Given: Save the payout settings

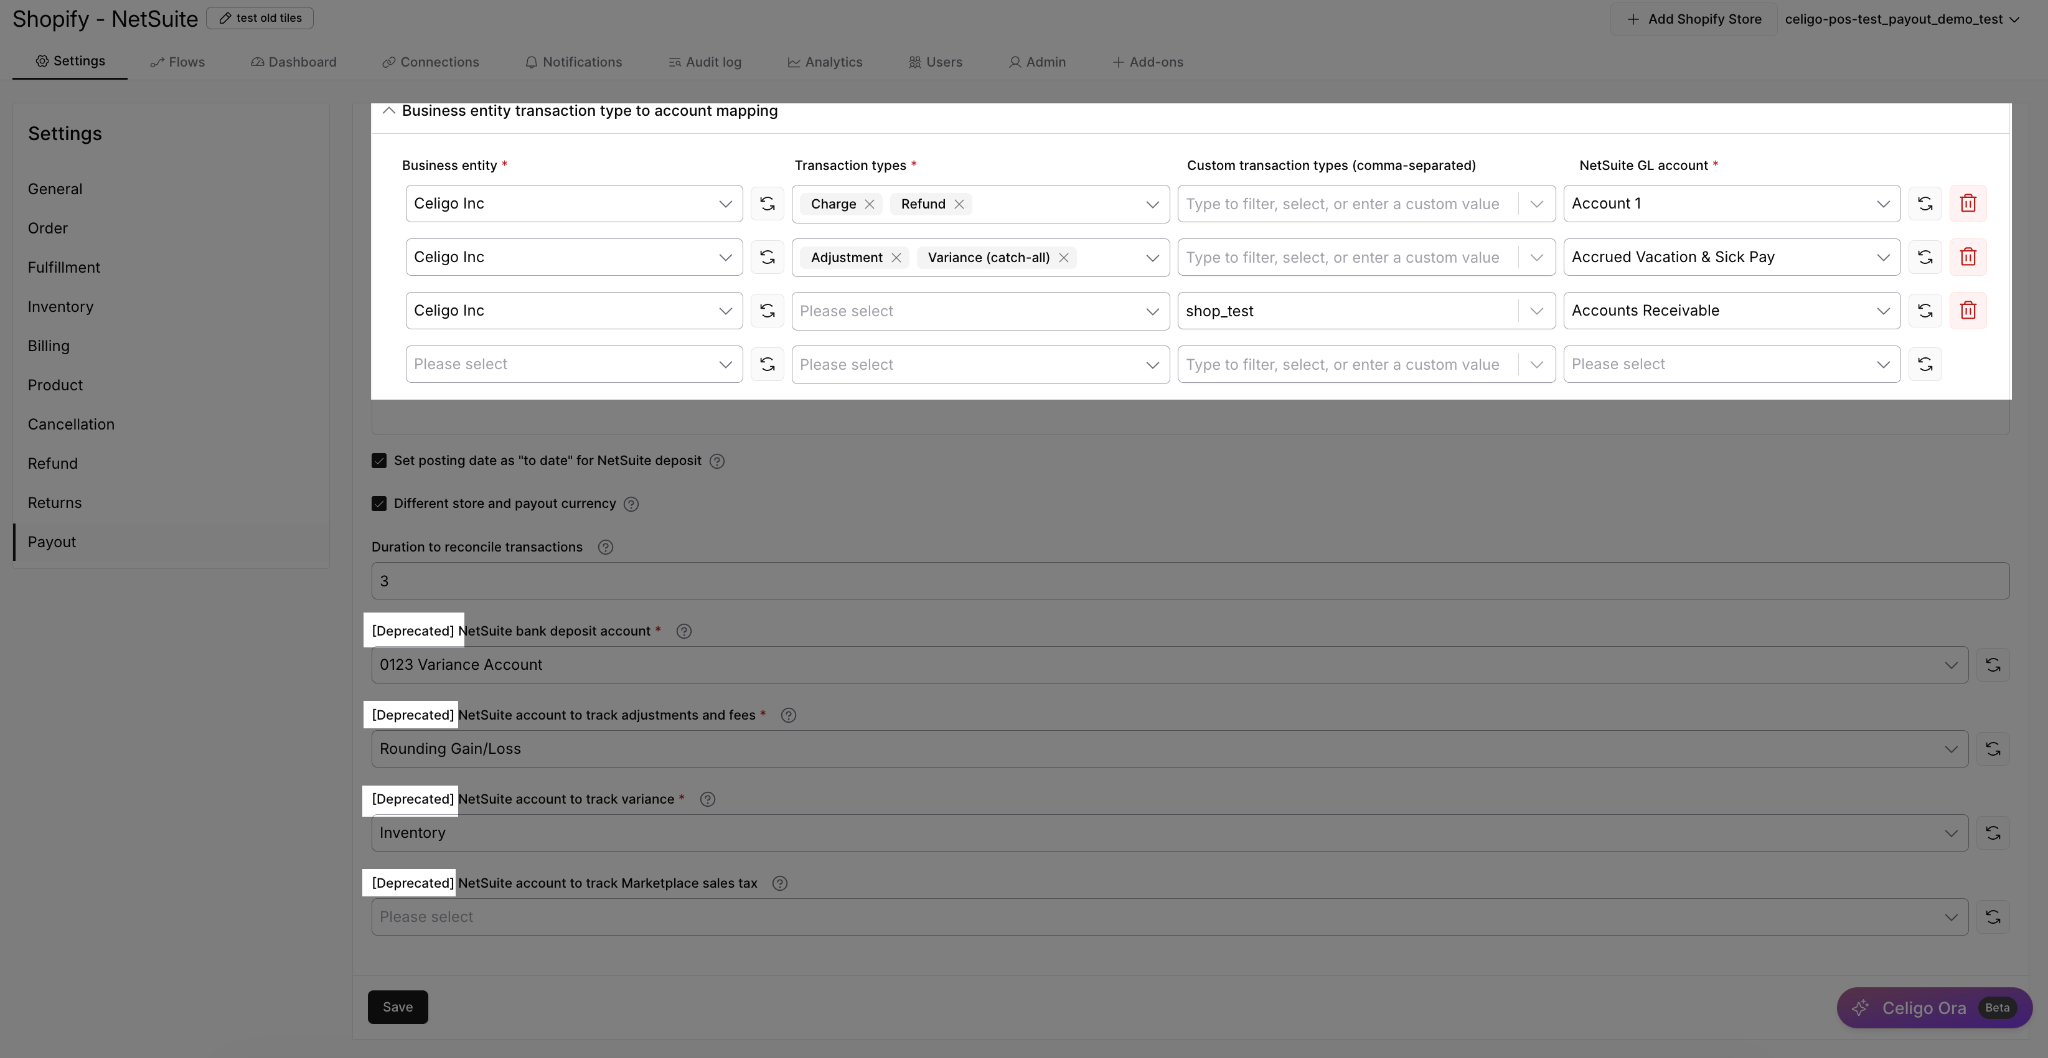Looking at the screenshot, I should [398, 1007].
